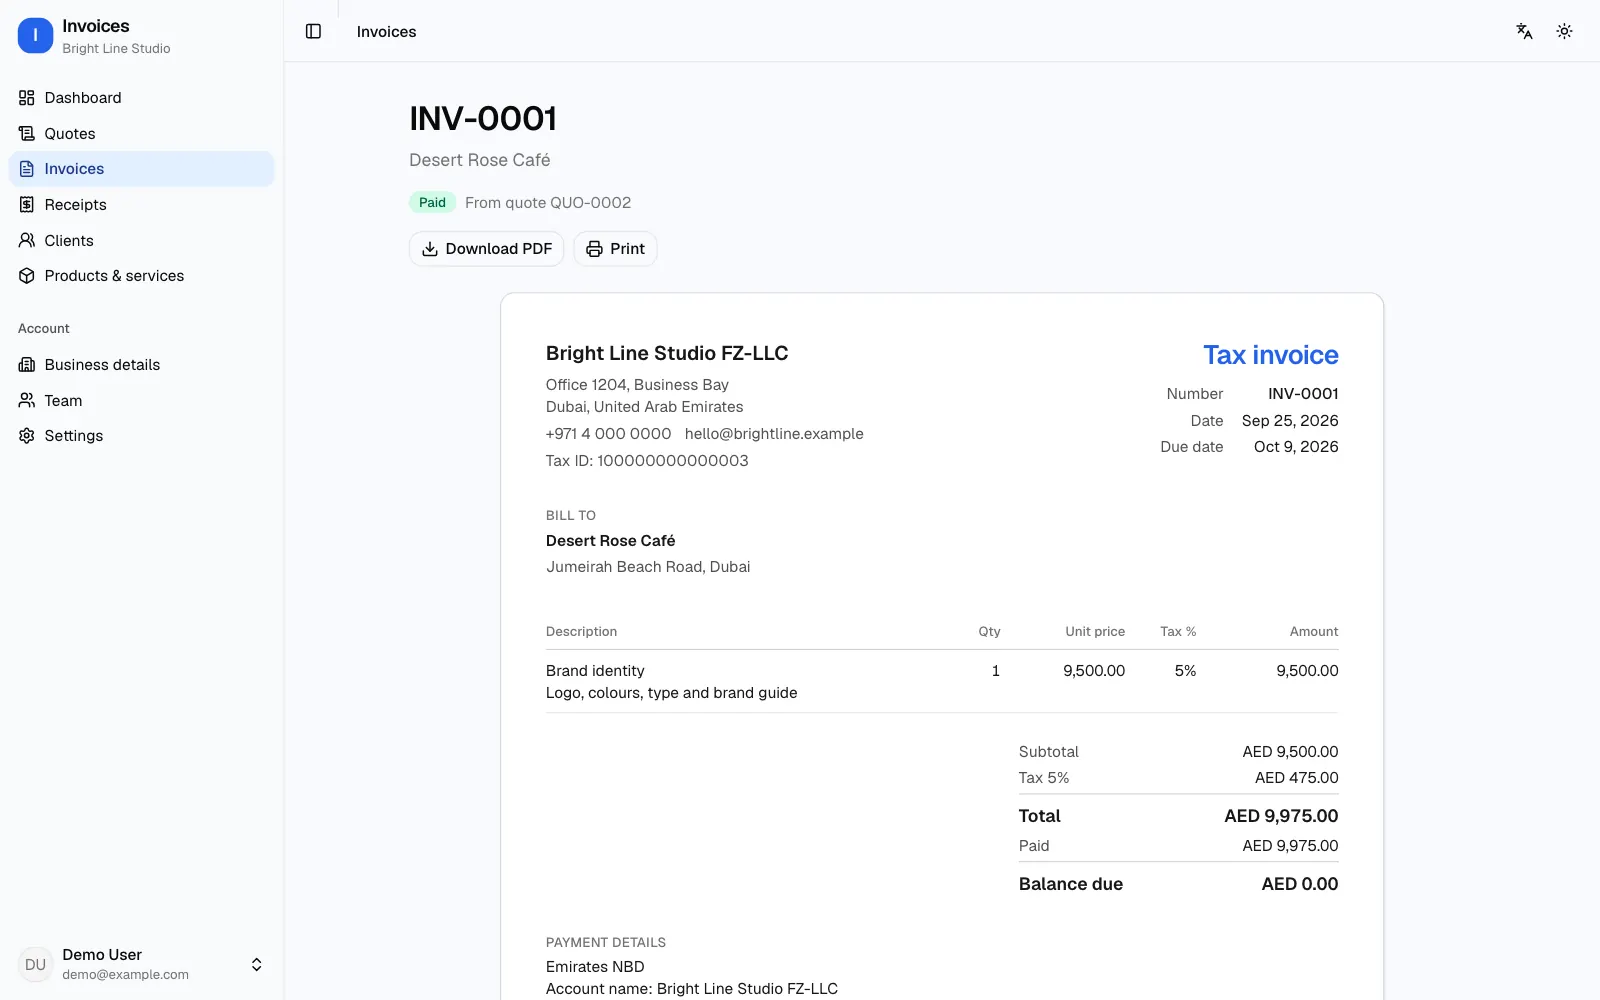Print invoice INV-0001
Image resolution: width=1600 pixels, height=1000 pixels.
pos(615,249)
